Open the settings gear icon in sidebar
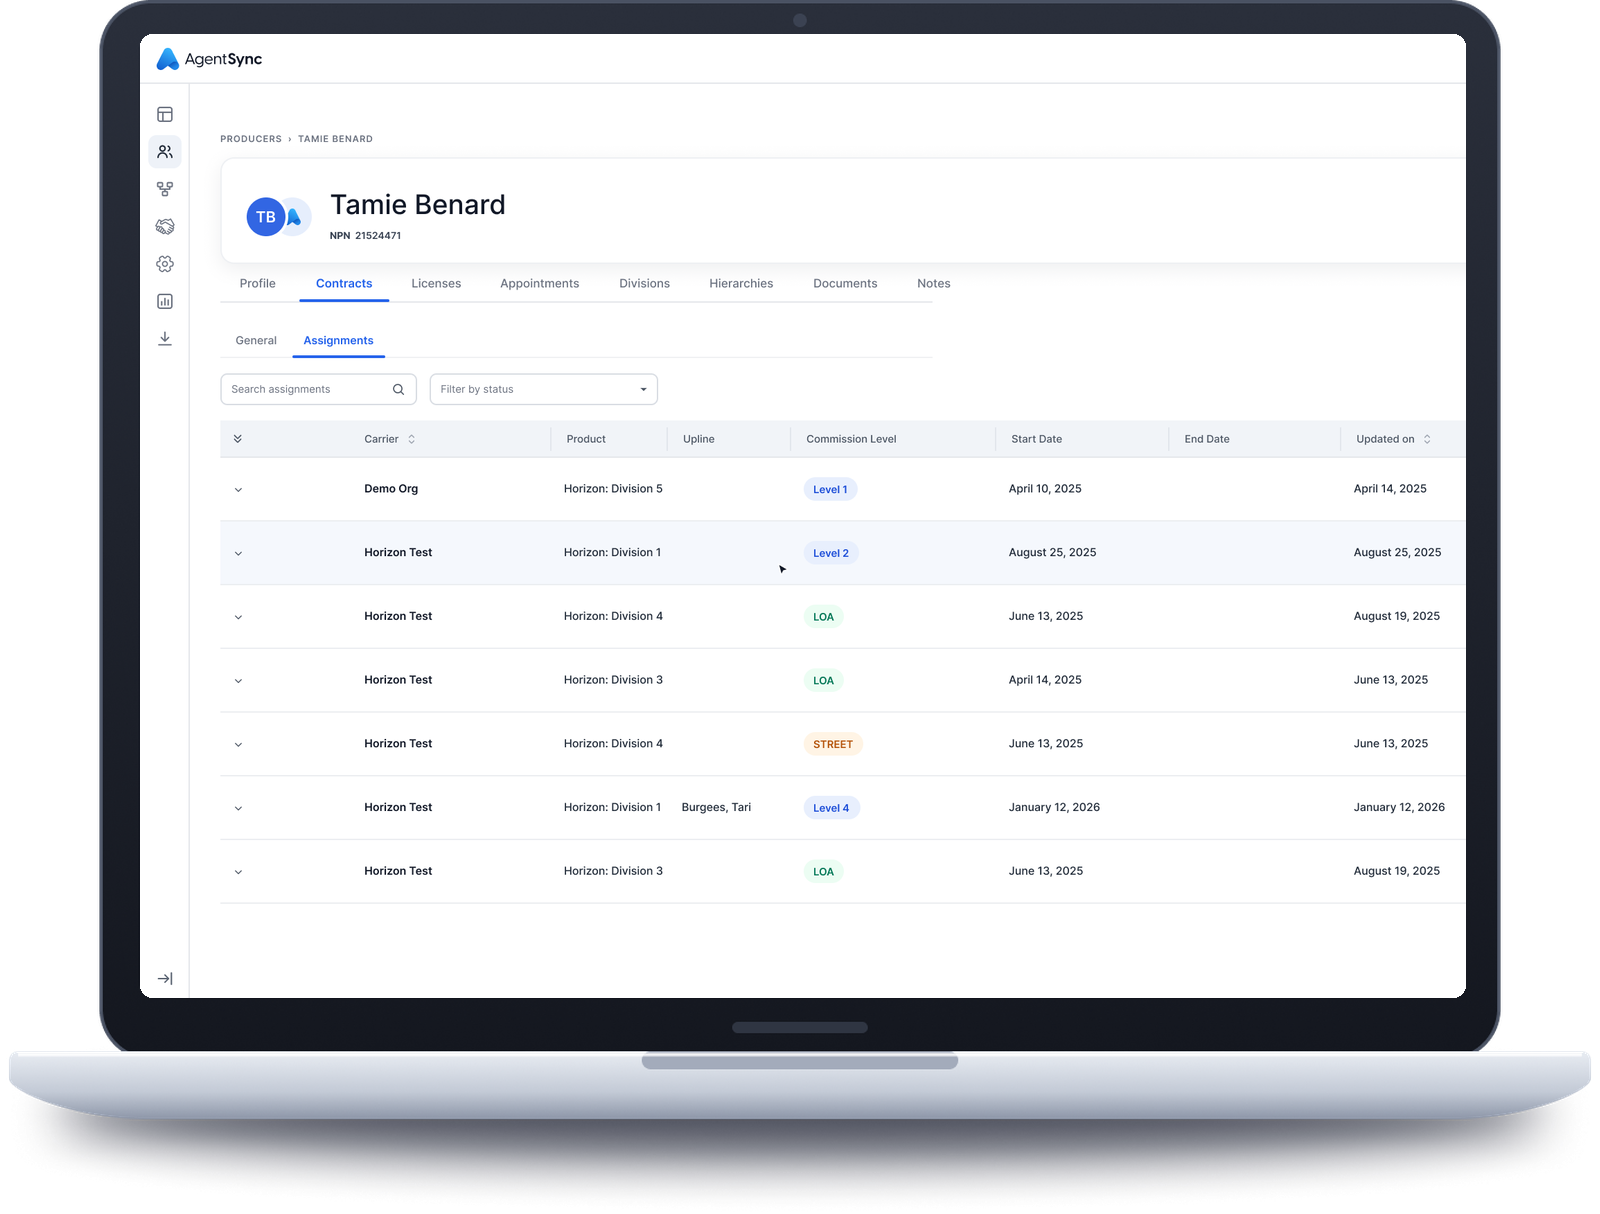The width and height of the screenshot is (1600, 1214). pos(165,264)
